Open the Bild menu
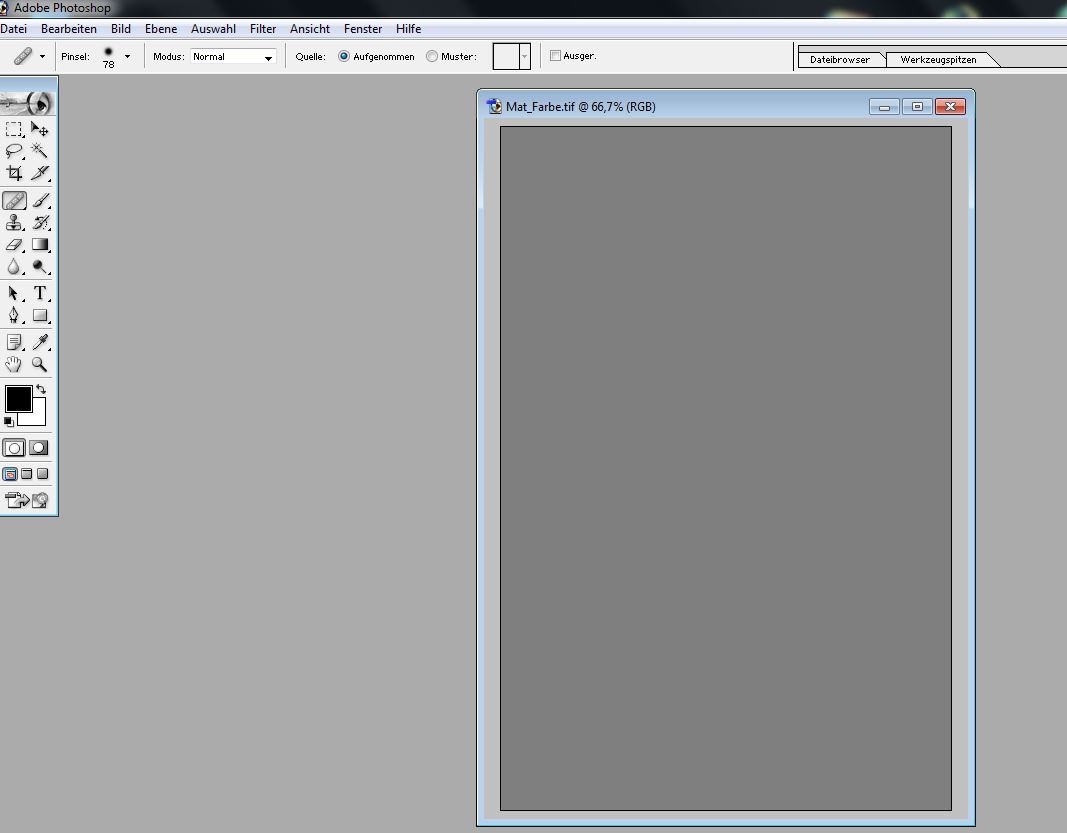The height and width of the screenshot is (833, 1067). tap(121, 29)
